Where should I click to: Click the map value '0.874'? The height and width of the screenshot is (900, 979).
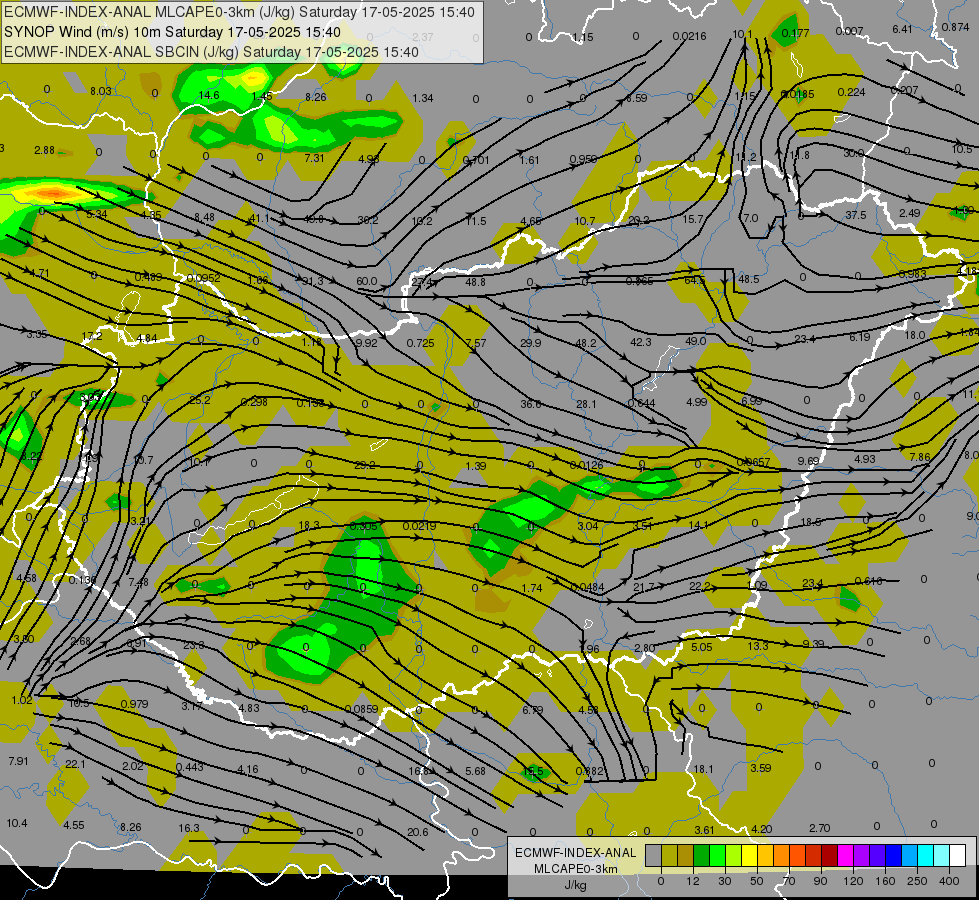(955, 27)
